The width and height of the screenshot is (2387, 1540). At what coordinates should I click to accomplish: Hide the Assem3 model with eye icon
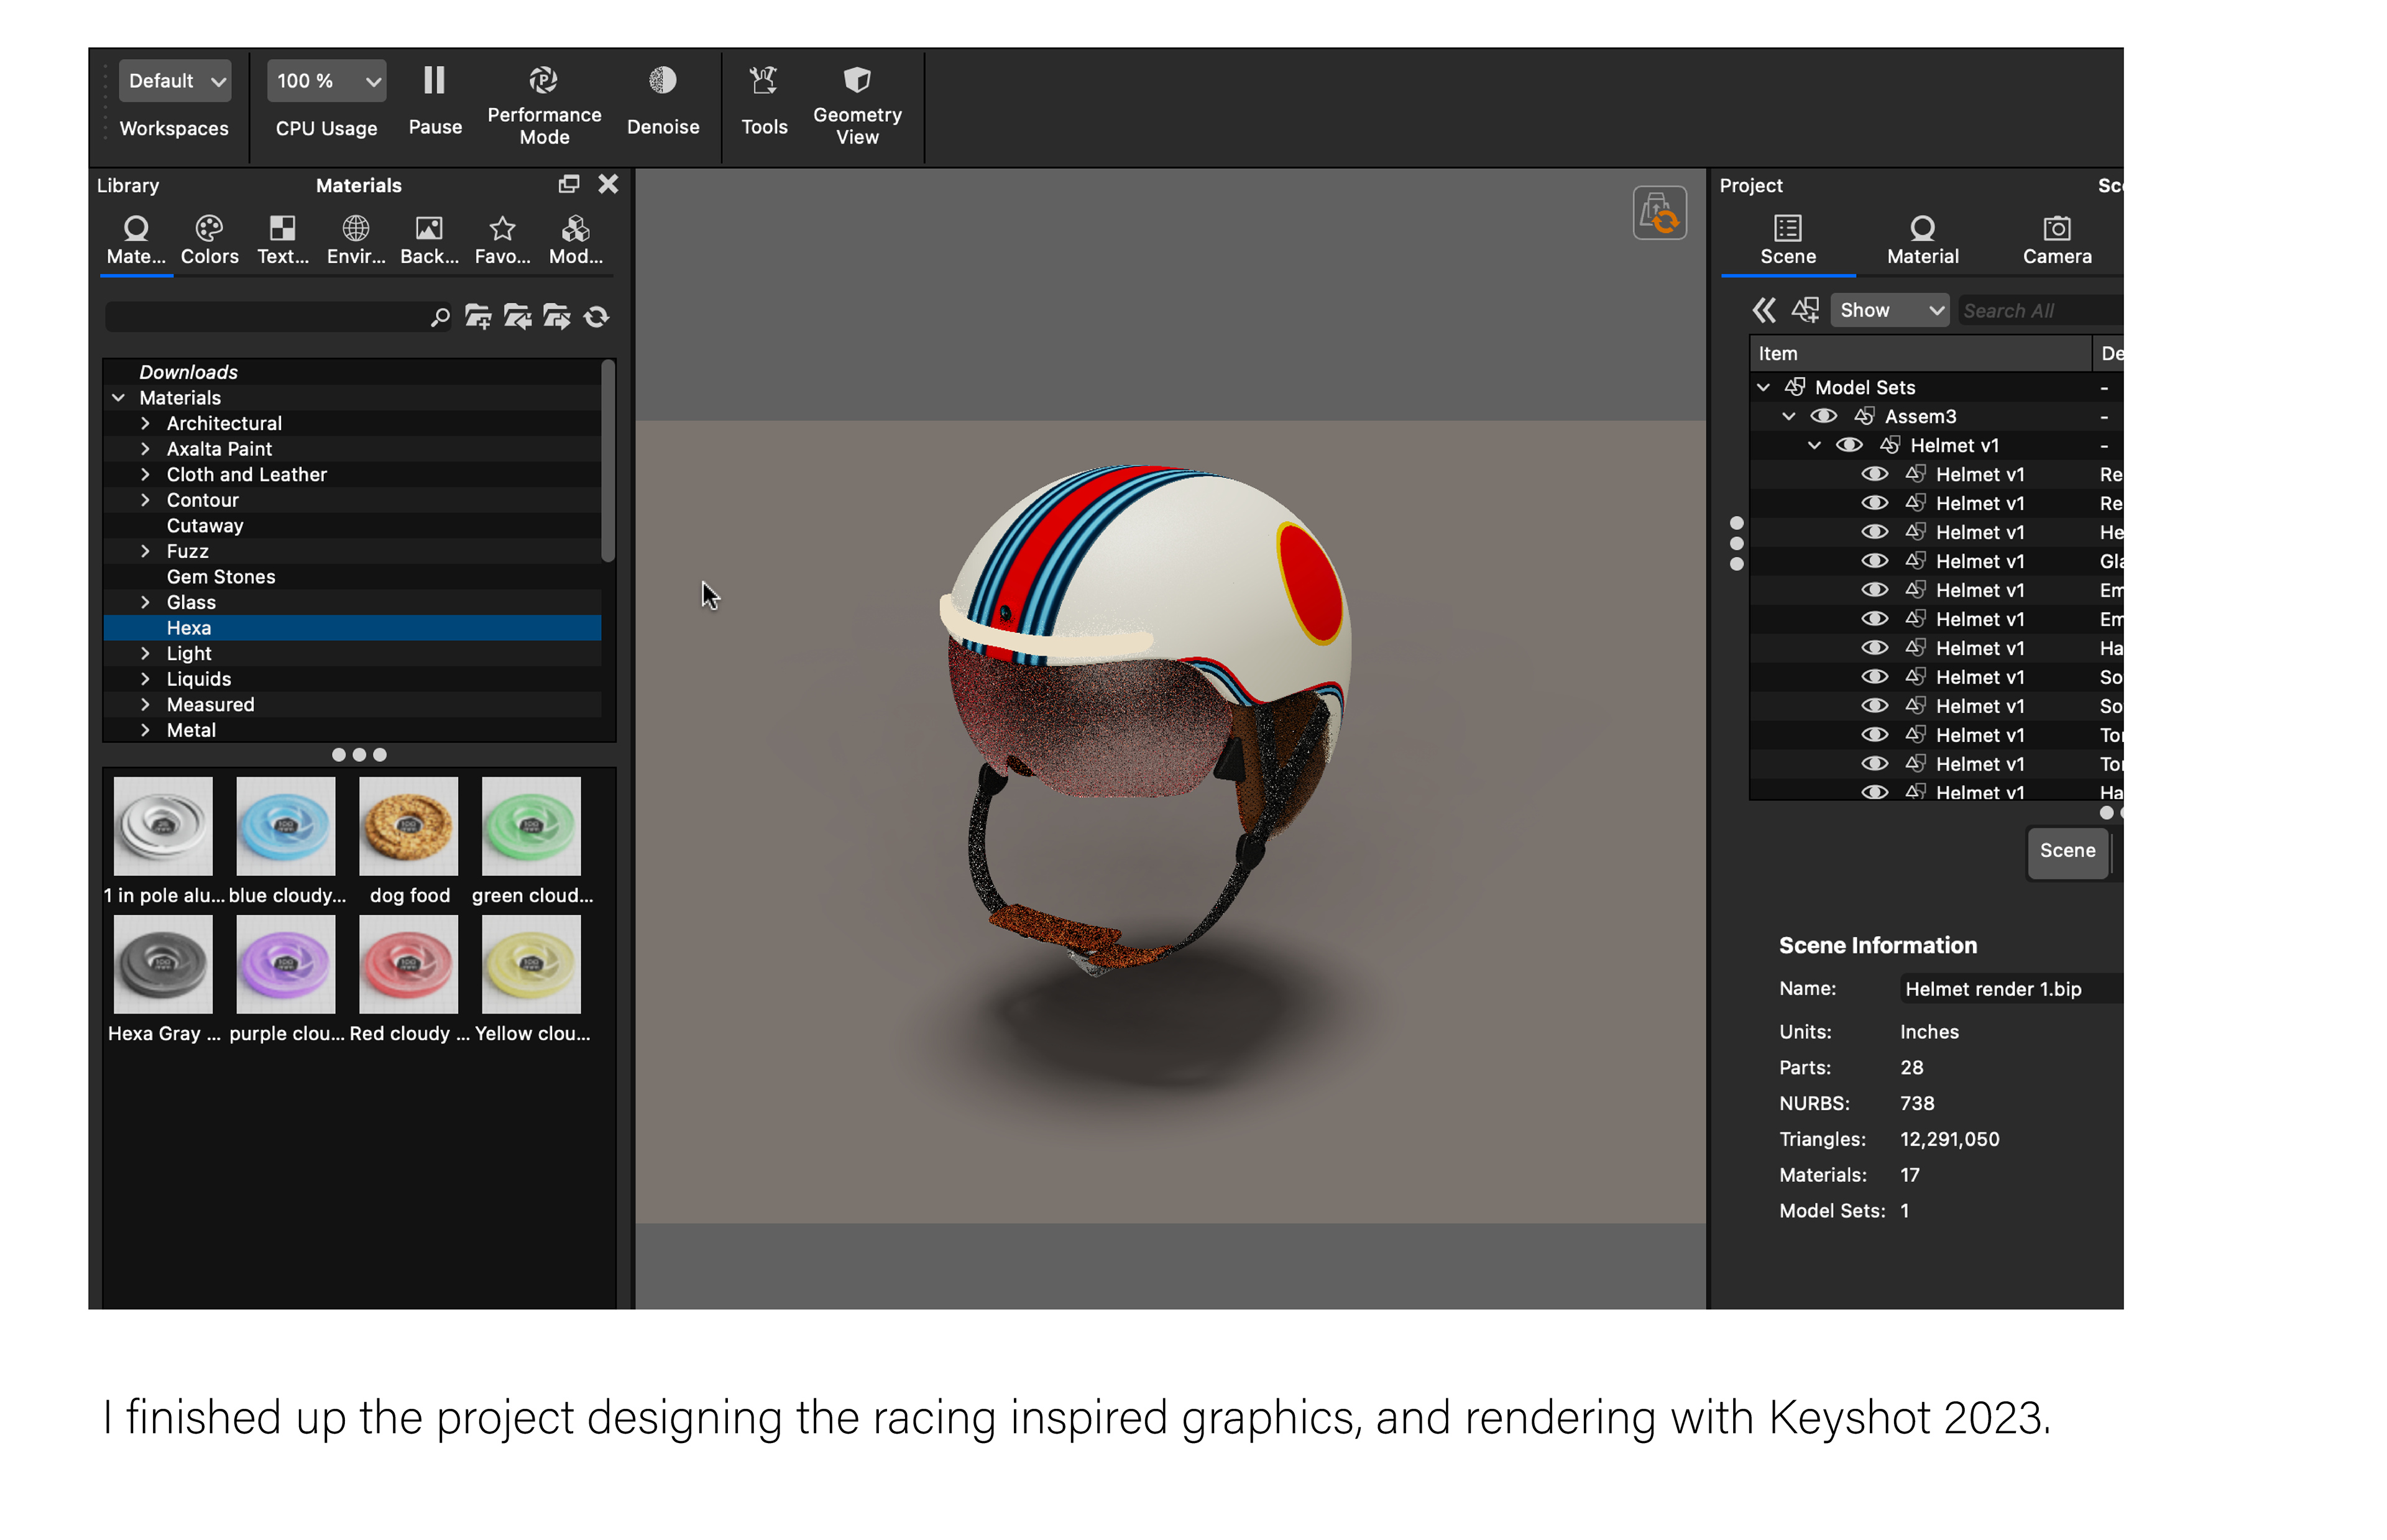1823,416
